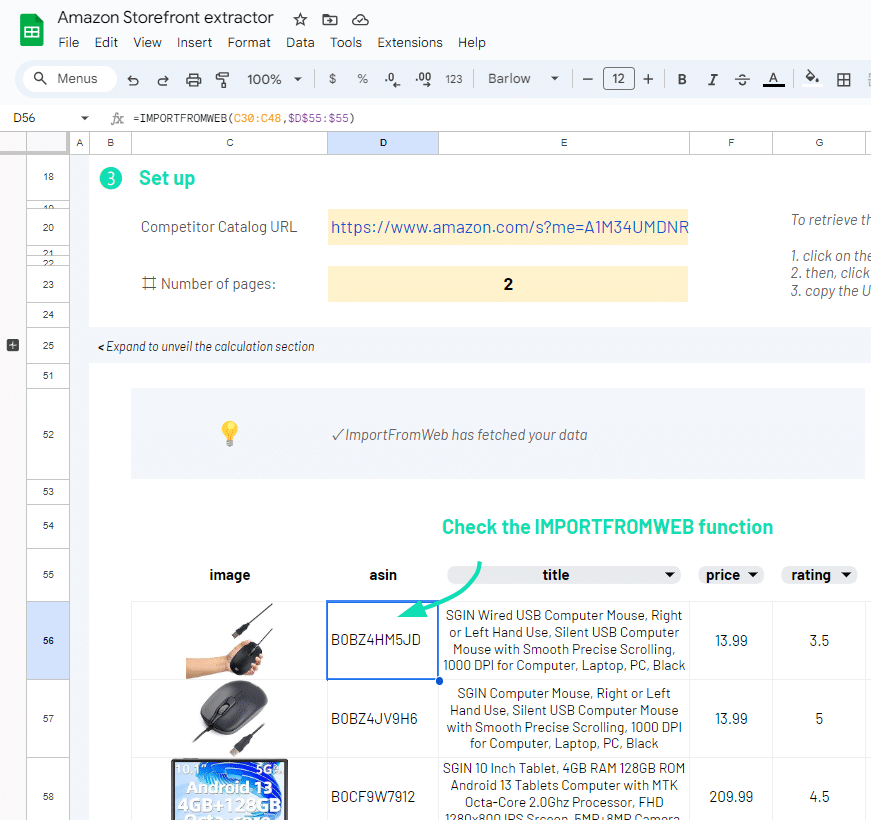Click the print icon

point(194,79)
